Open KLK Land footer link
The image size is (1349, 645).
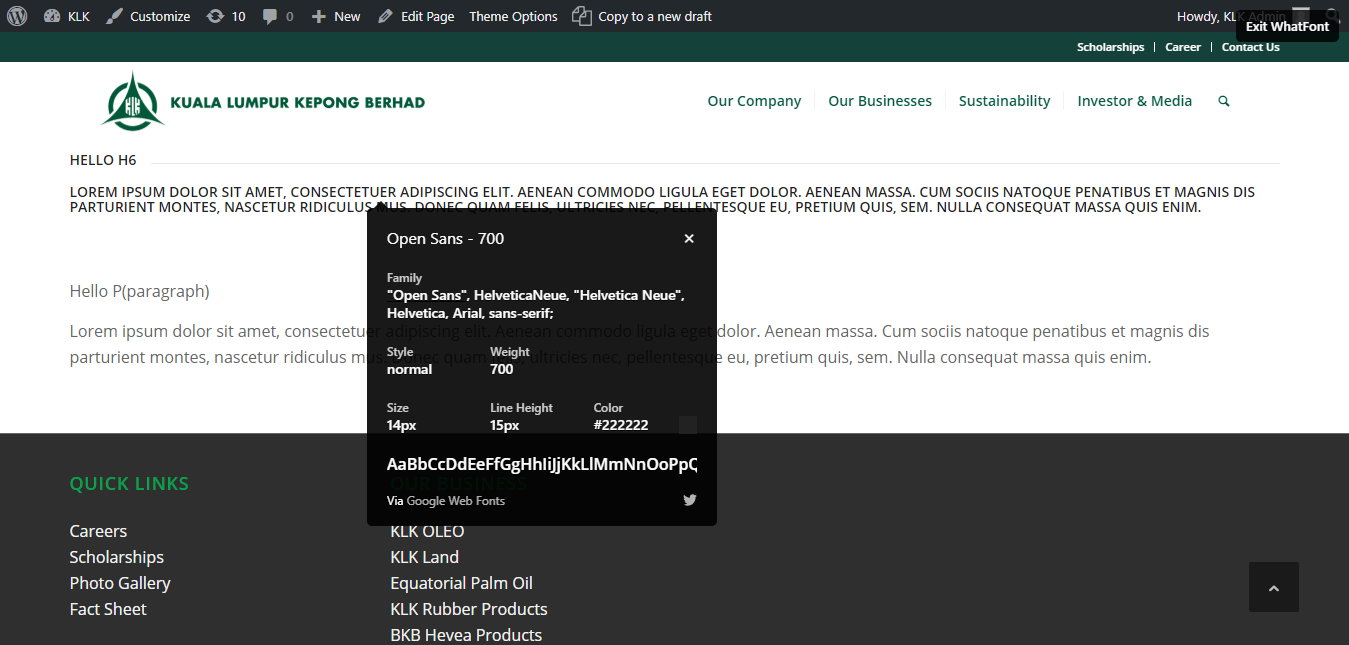click(425, 557)
